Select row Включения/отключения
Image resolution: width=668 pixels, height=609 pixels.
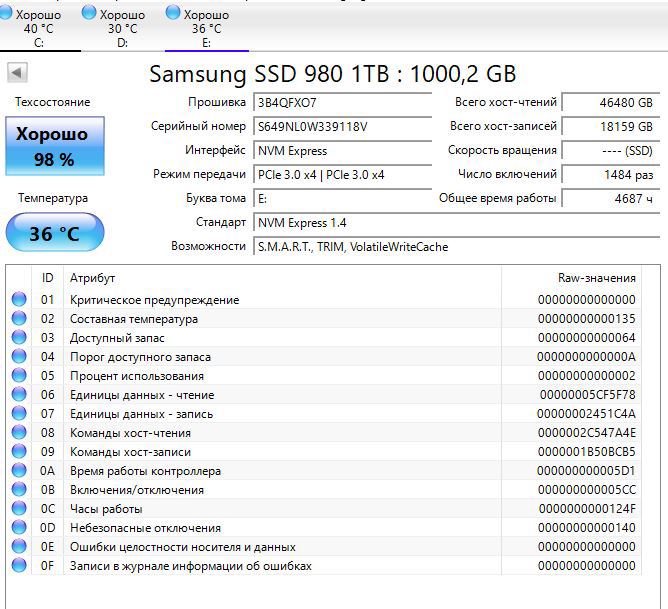pyautogui.click(x=324, y=490)
